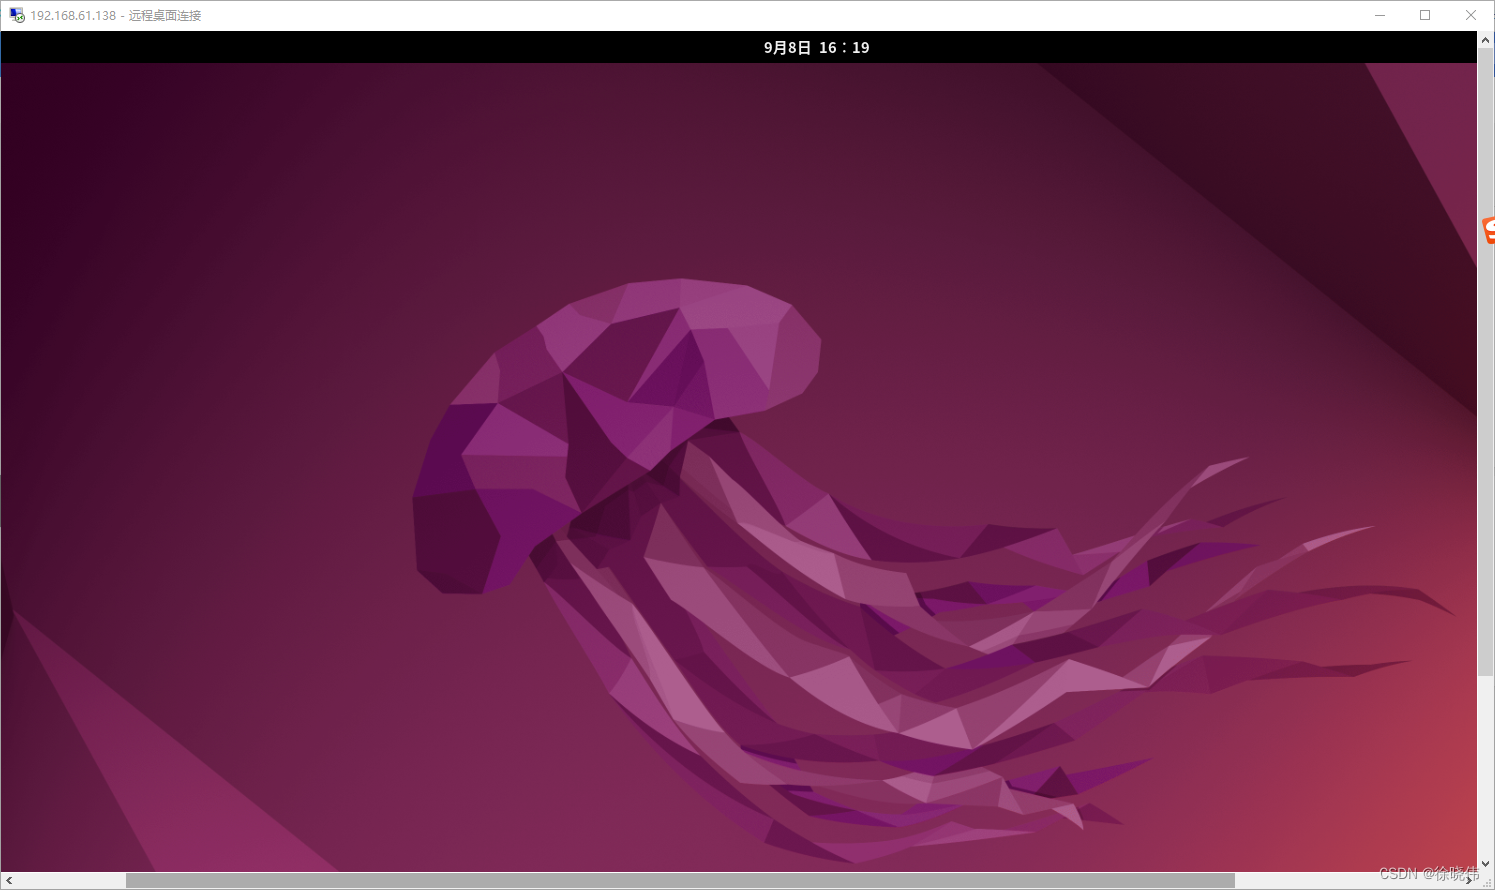The image size is (1495, 890).
Task: Click the down arrow on vertical scrollbar
Action: coord(1487,863)
